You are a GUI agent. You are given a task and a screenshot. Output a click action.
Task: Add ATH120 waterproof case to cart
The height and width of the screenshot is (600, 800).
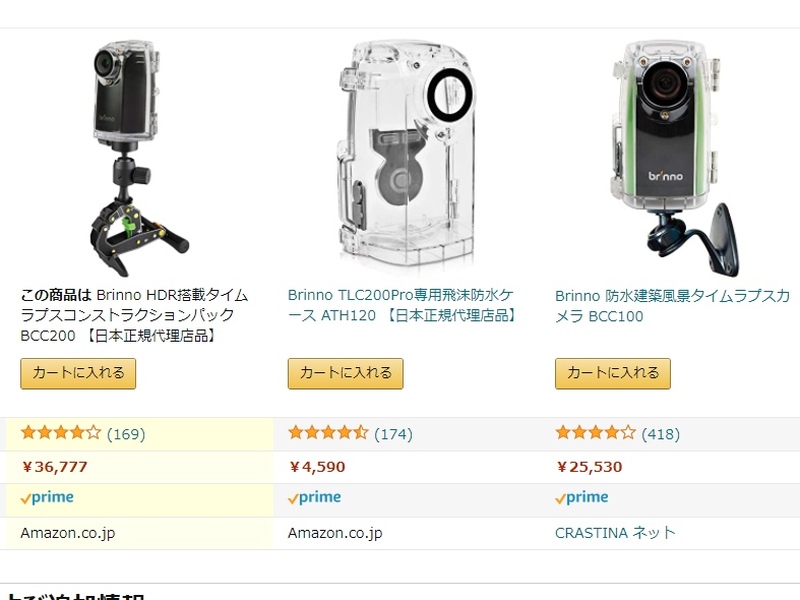pyautogui.click(x=345, y=373)
